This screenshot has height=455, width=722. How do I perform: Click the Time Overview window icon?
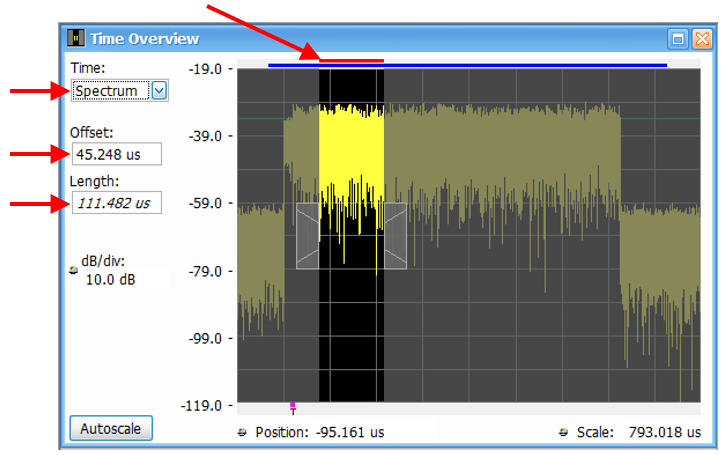76,39
